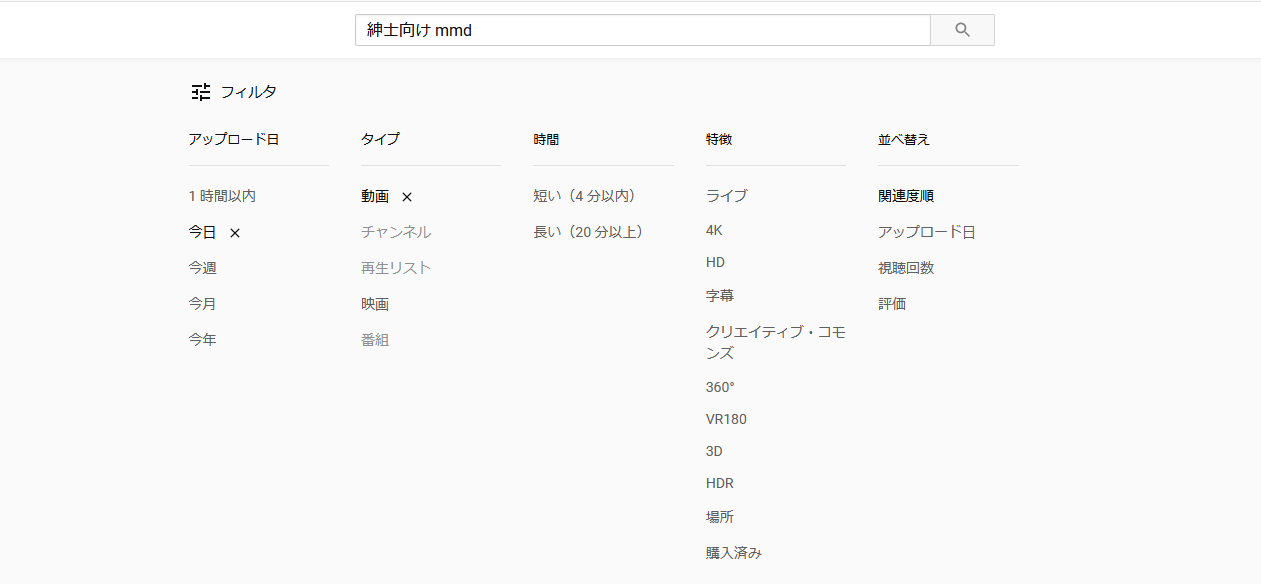Sort results by アップロード日
The height and width of the screenshot is (584, 1261).
tap(926, 232)
